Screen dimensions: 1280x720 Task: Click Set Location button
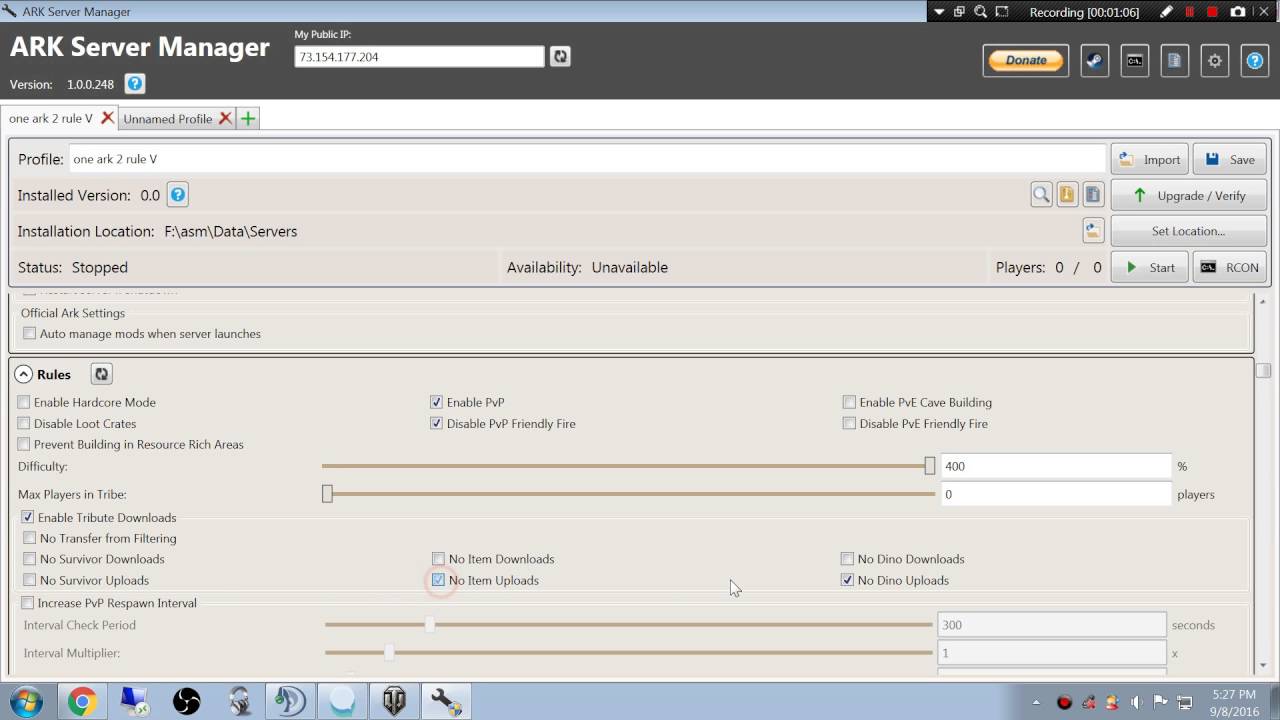click(x=1189, y=231)
